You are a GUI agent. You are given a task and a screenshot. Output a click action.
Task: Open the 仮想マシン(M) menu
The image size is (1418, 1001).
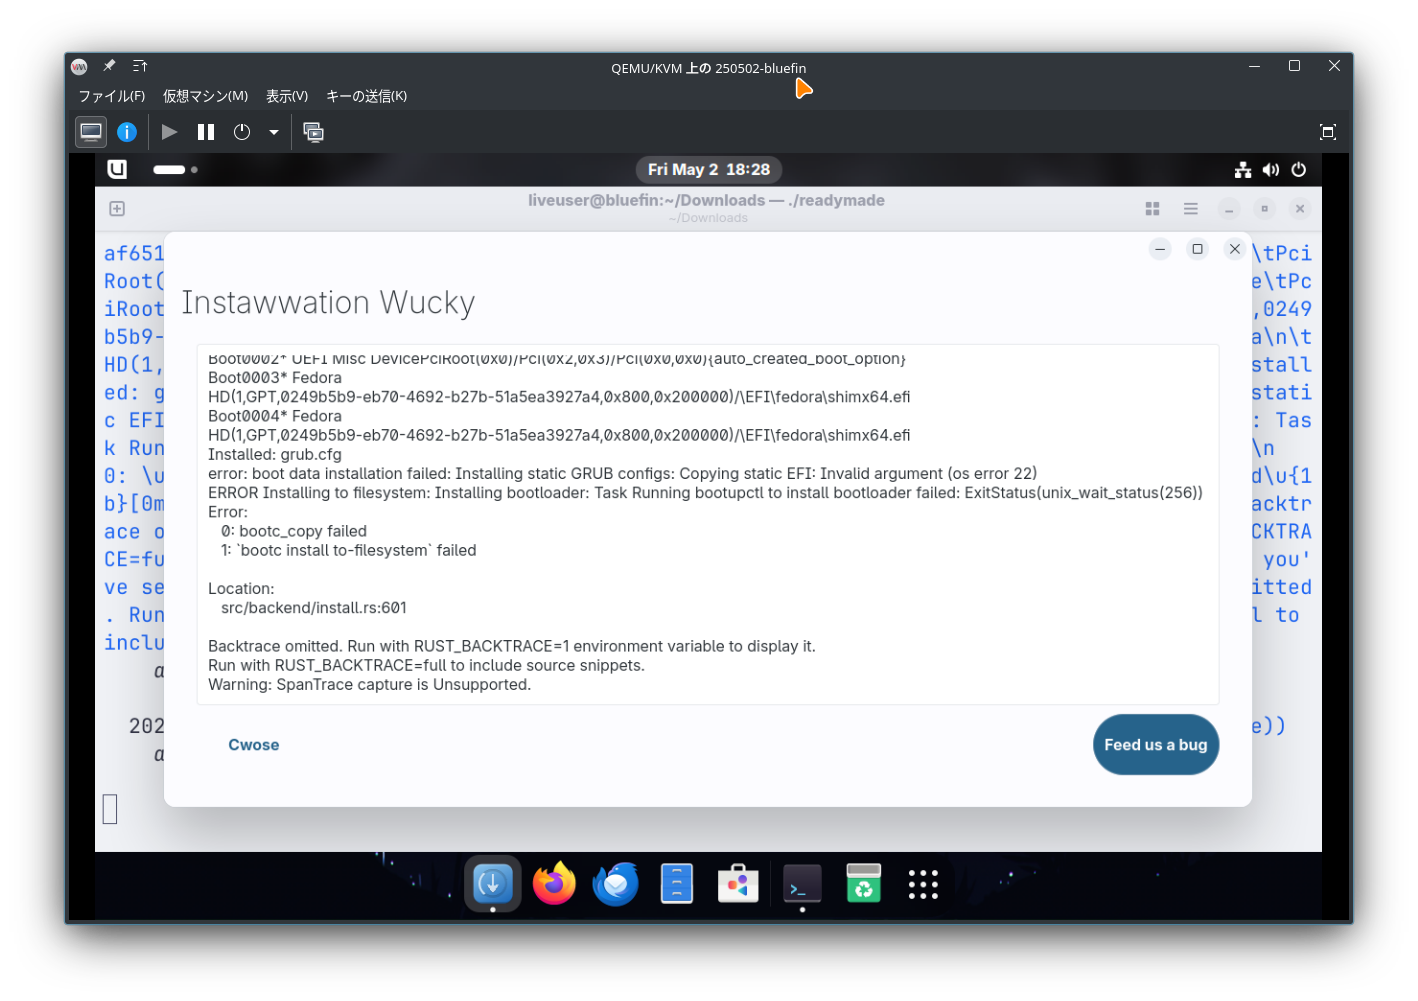click(205, 96)
